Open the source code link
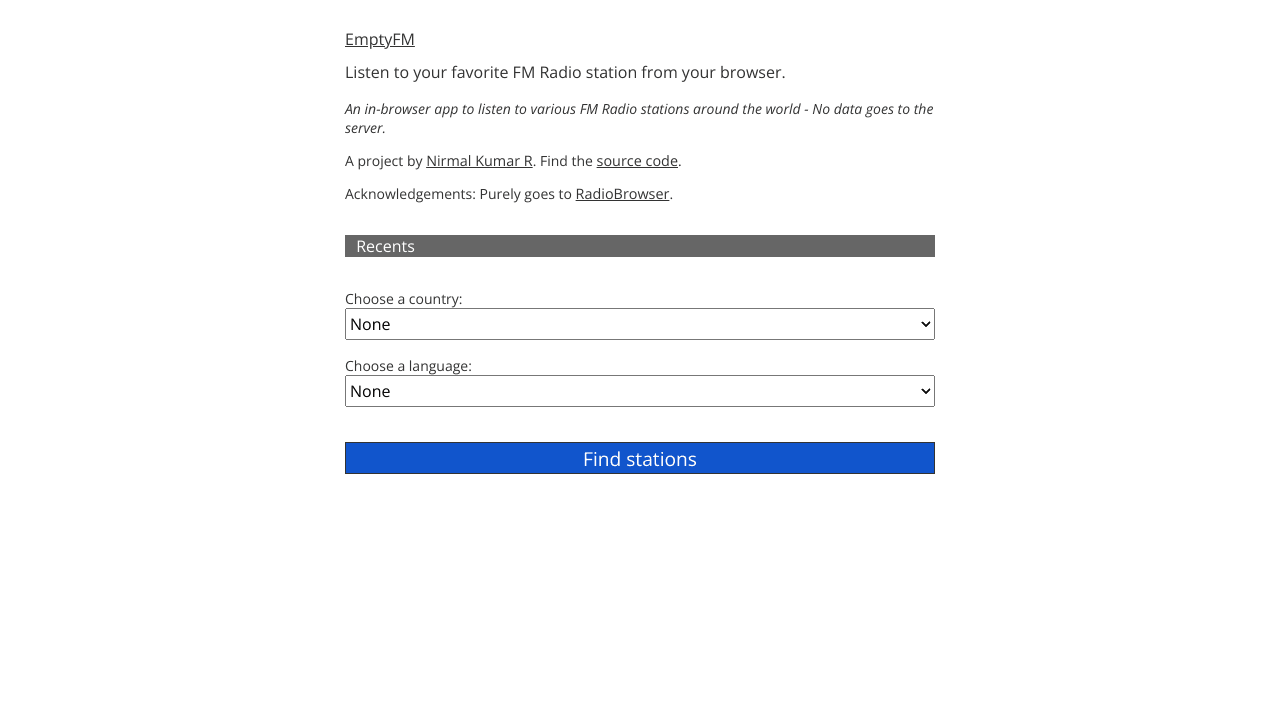1280x720 pixels. (637, 161)
